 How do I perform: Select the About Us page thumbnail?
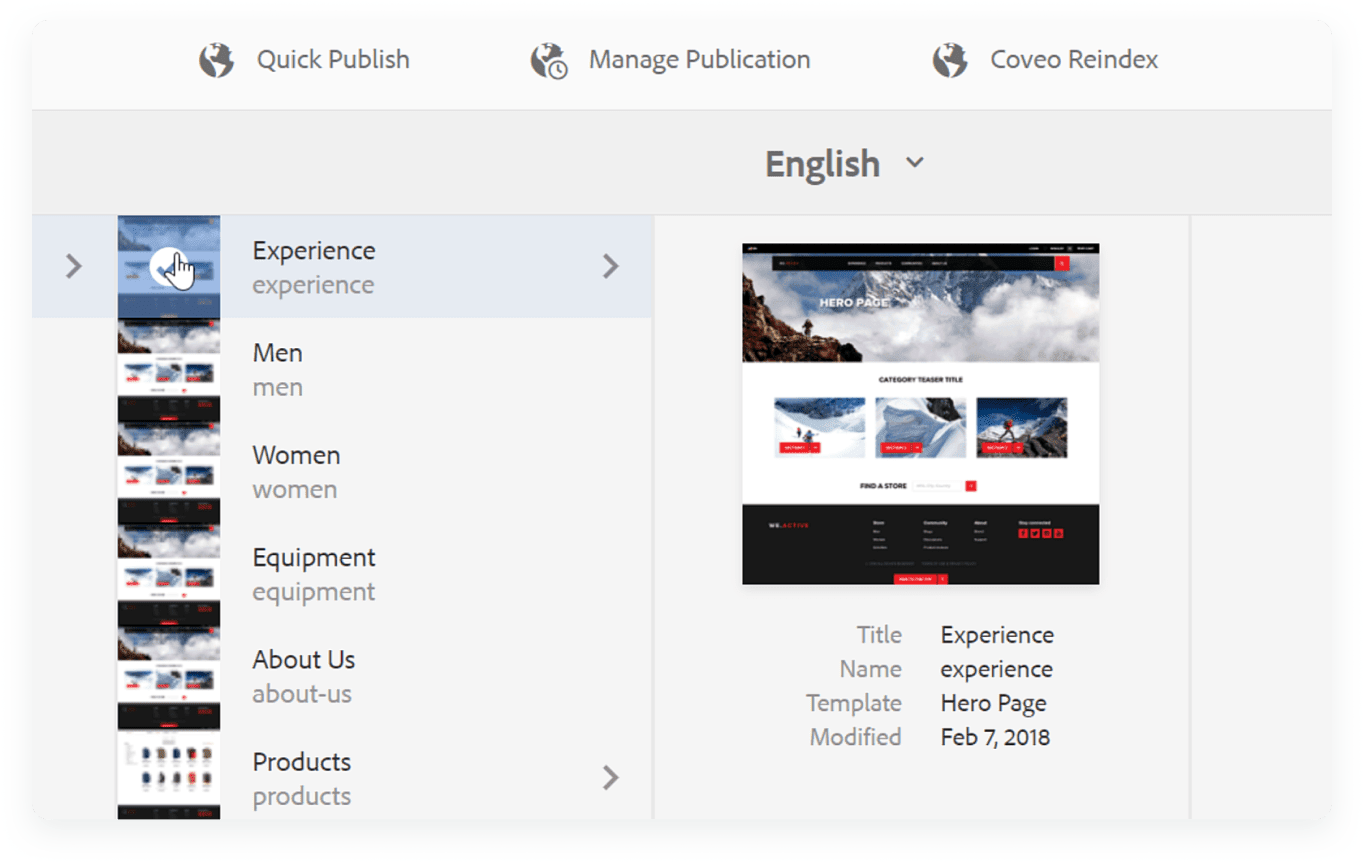[x=169, y=676]
